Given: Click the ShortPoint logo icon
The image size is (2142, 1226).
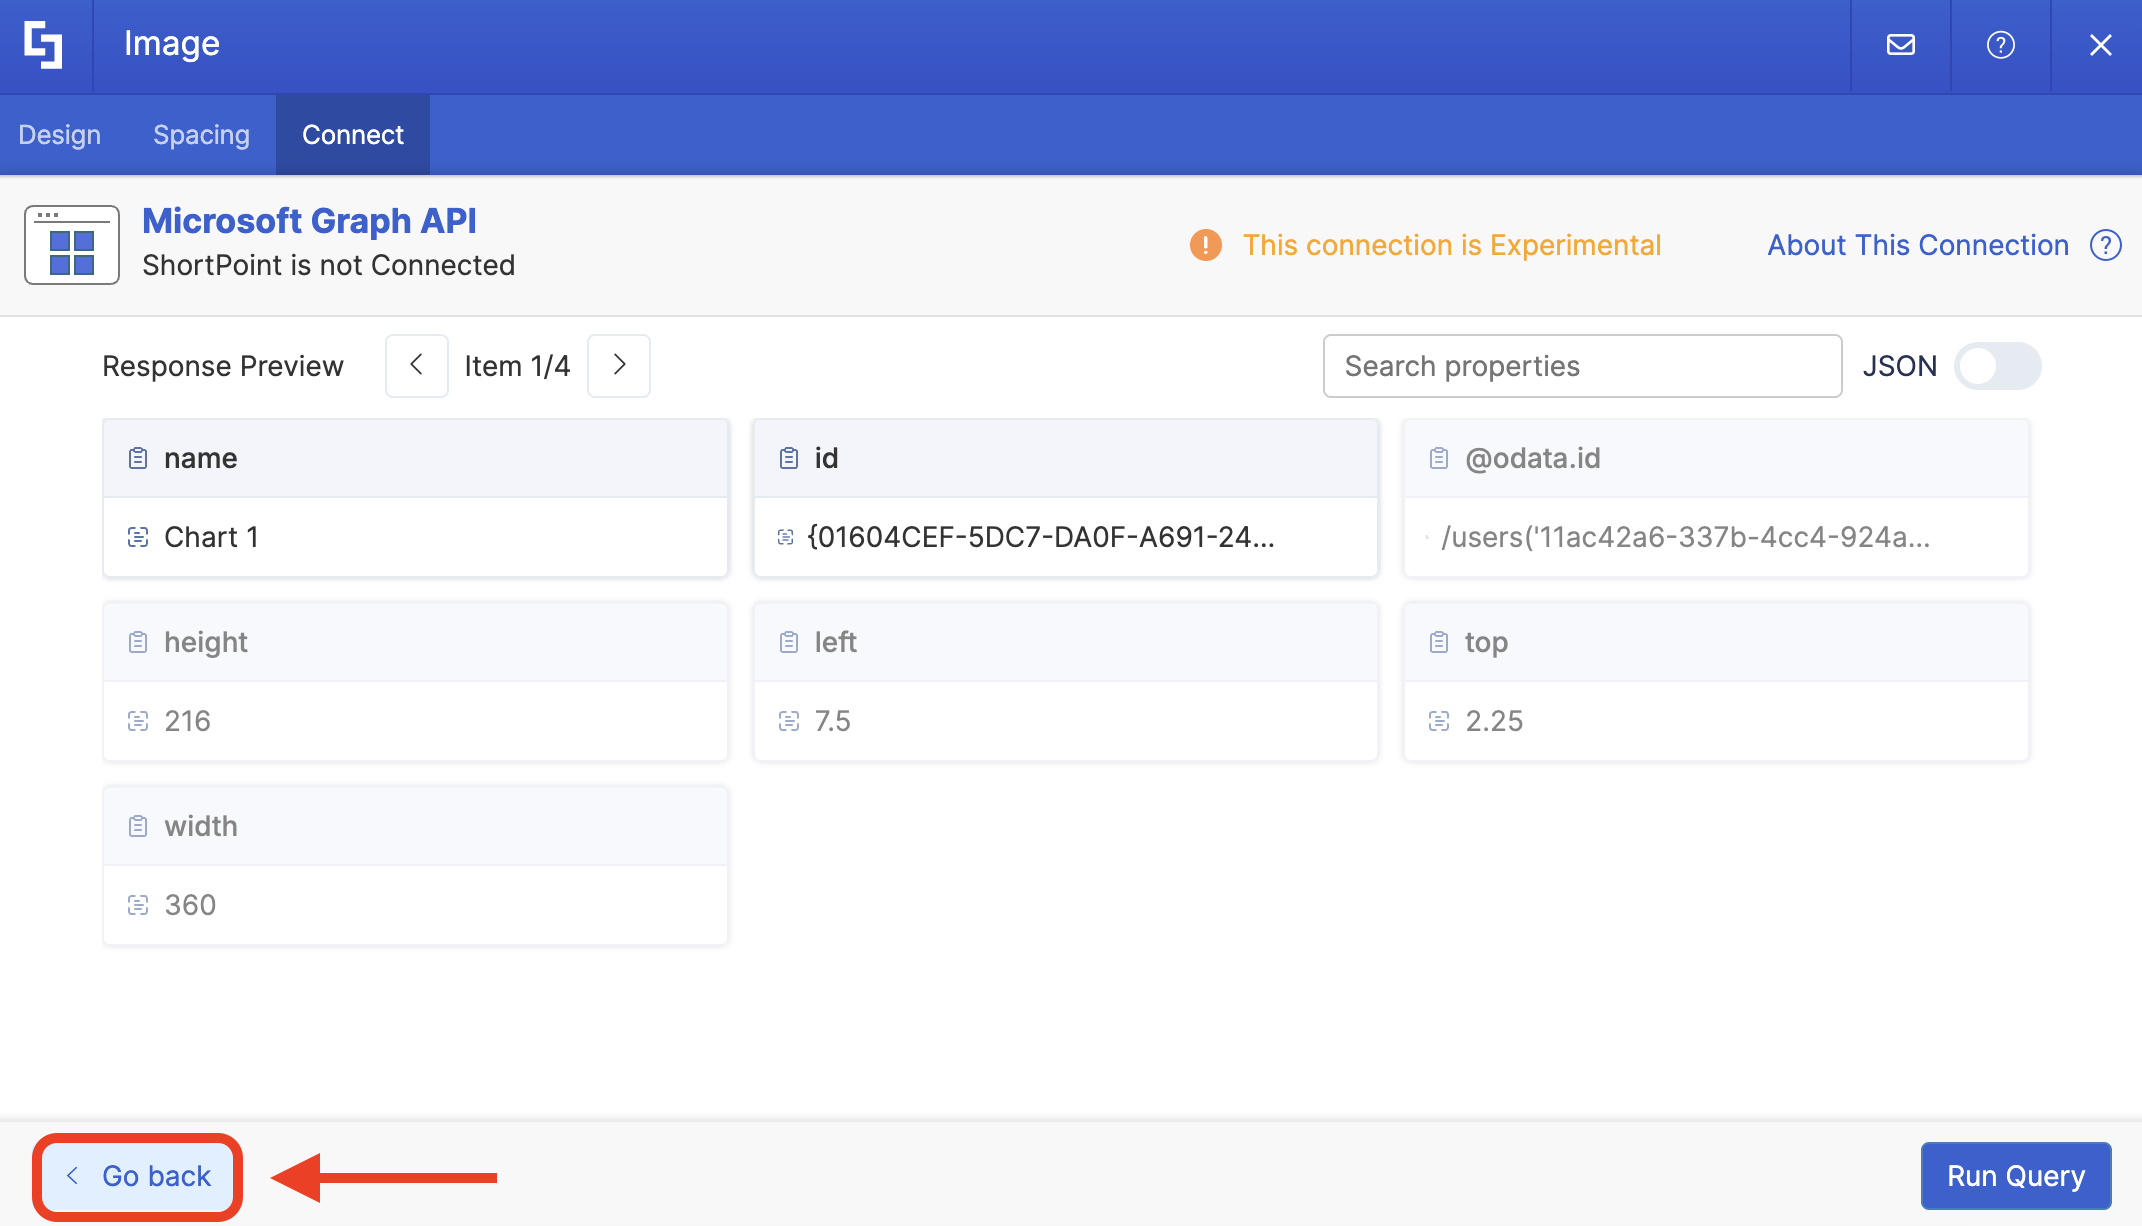Looking at the screenshot, I should (44, 45).
